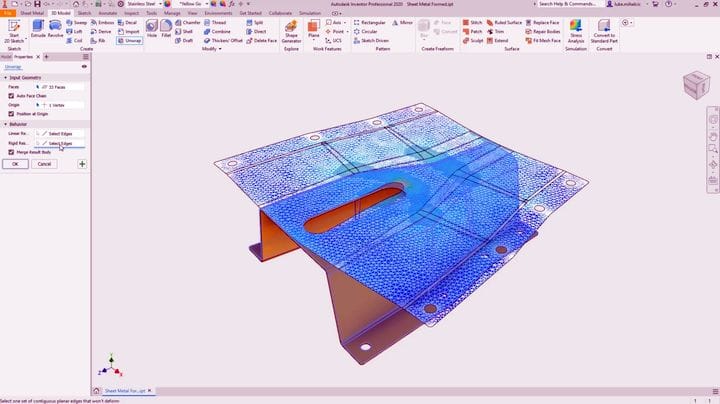Image resolution: width=720 pixels, height=404 pixels.
Task: Open the Inspect ribbon tab
Action: click(132, 13)
